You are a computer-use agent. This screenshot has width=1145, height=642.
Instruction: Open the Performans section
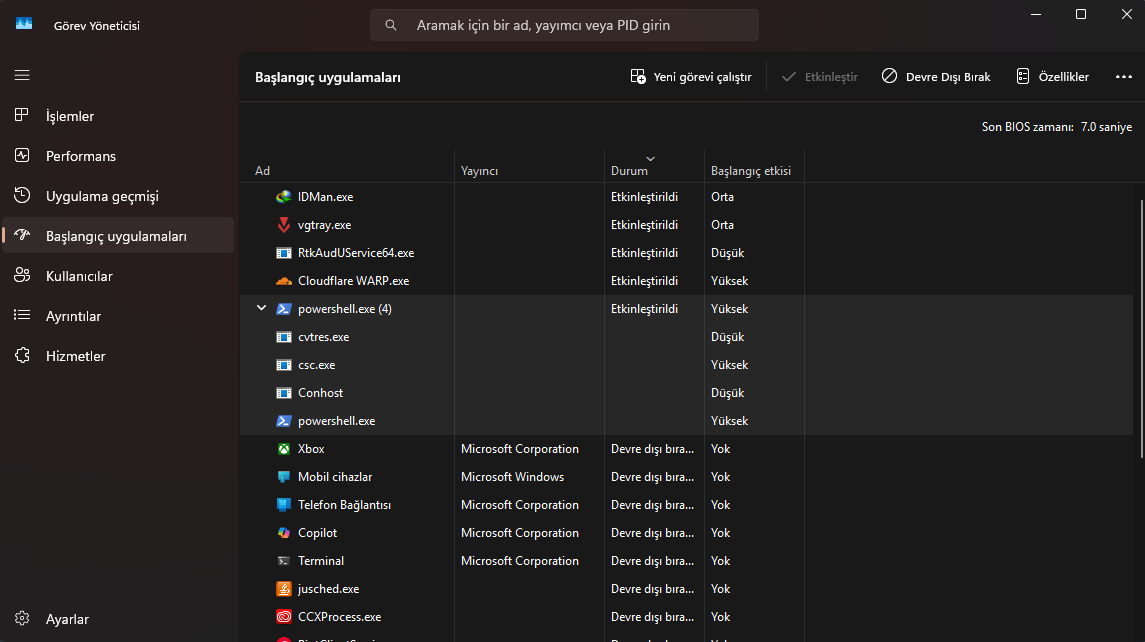[118, 156]
